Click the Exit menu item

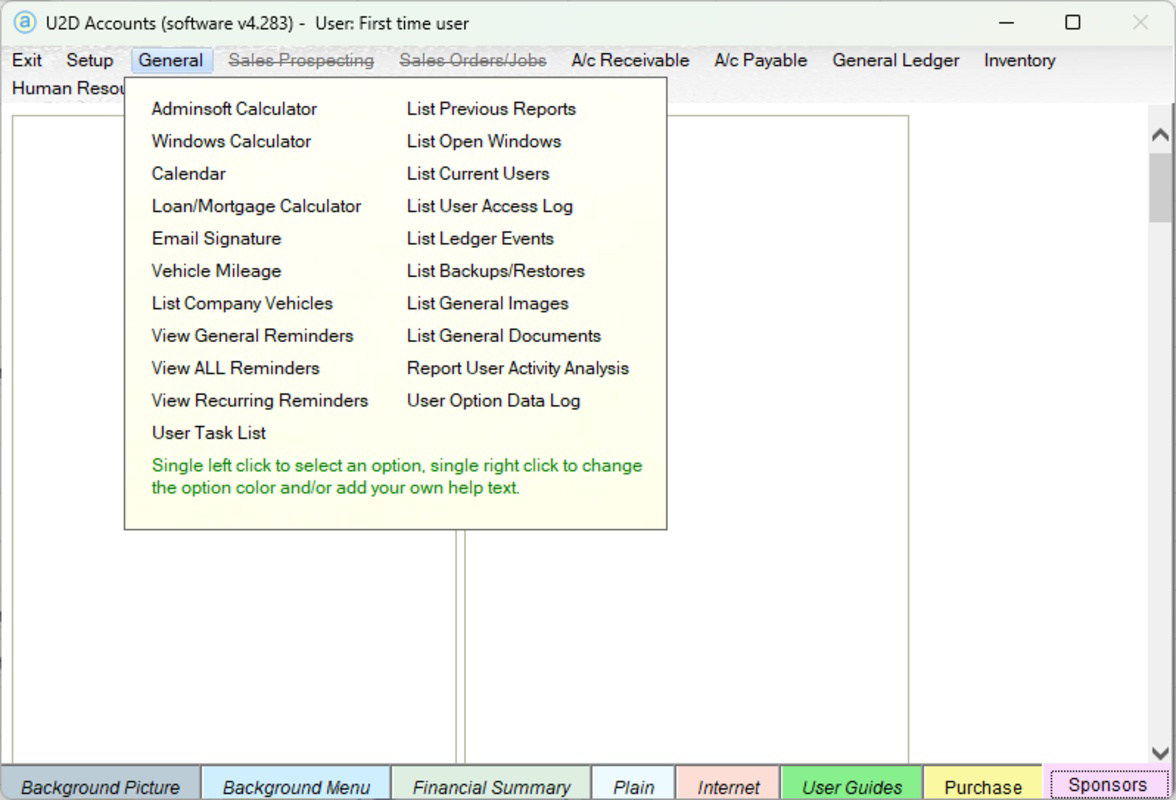[27, 60]
